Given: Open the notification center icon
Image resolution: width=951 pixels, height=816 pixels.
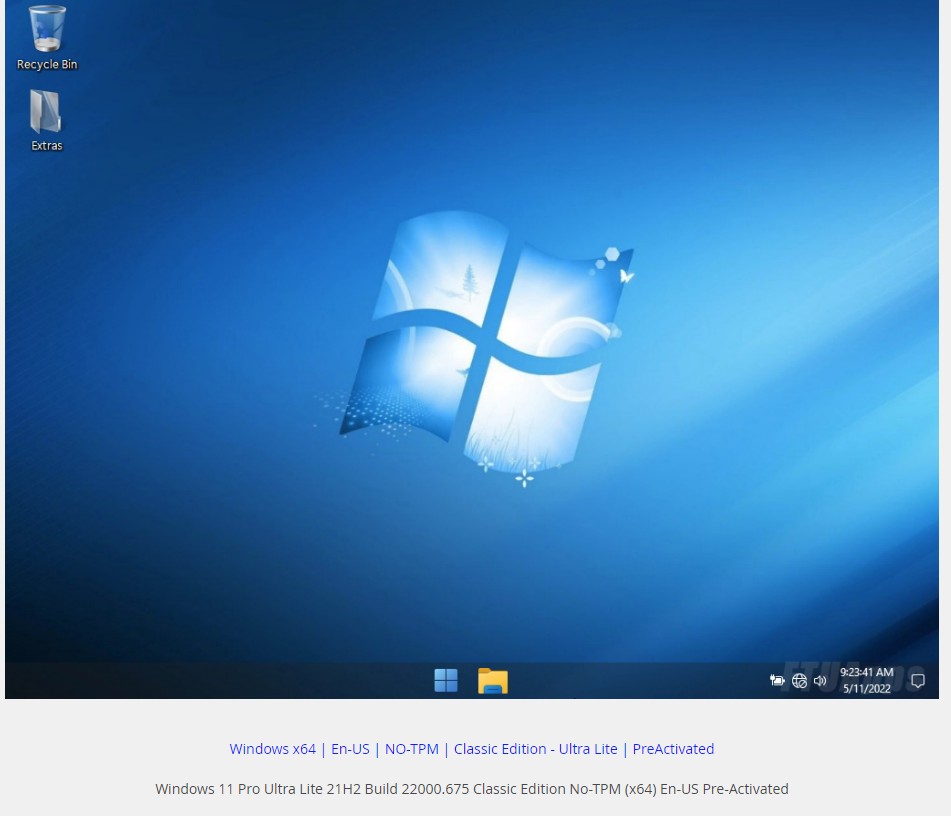Looking at the screenshot, I should 918,681.
